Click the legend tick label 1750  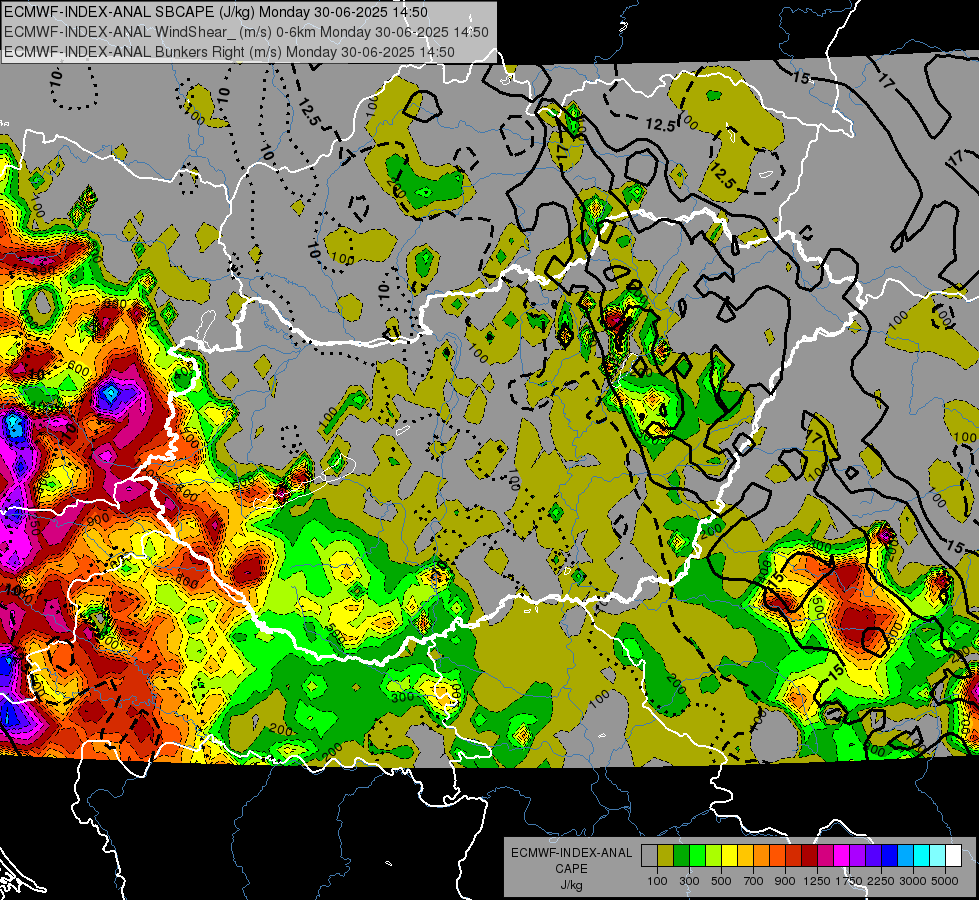849,881
